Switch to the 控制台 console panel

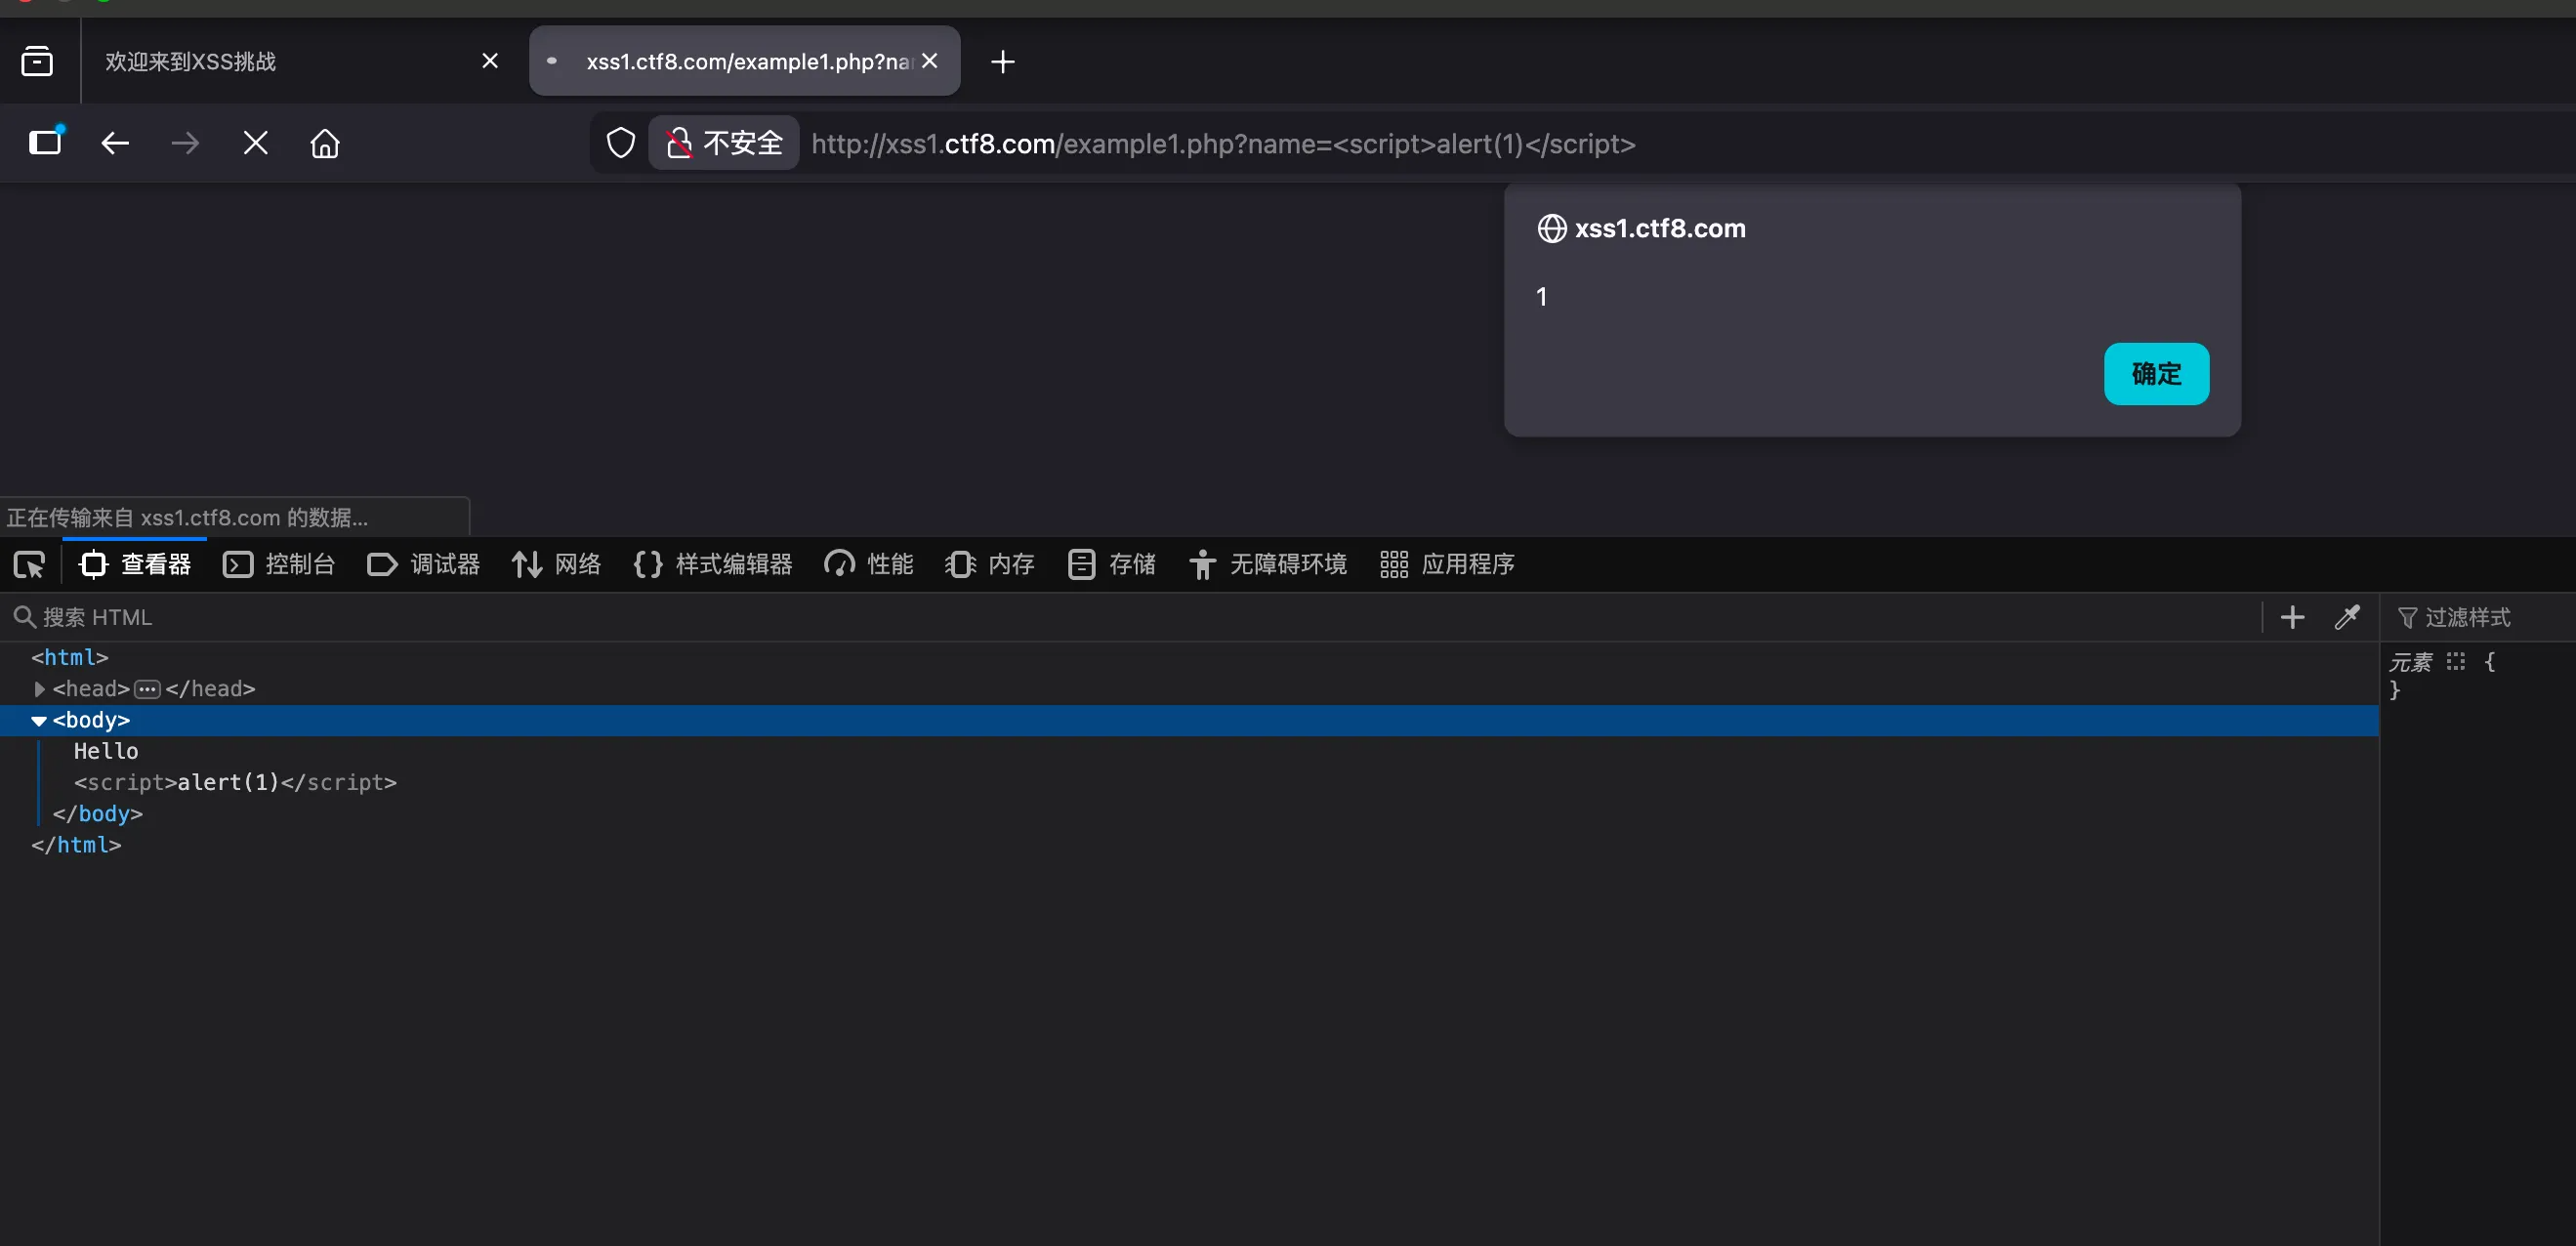tap(279, 565)
